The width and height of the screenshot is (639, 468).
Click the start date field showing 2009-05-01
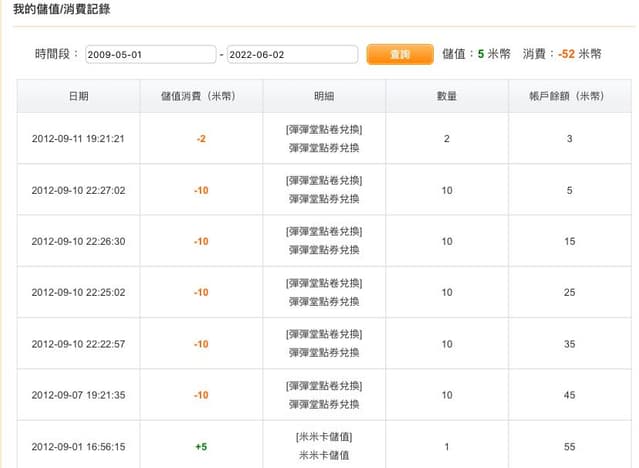150,55
